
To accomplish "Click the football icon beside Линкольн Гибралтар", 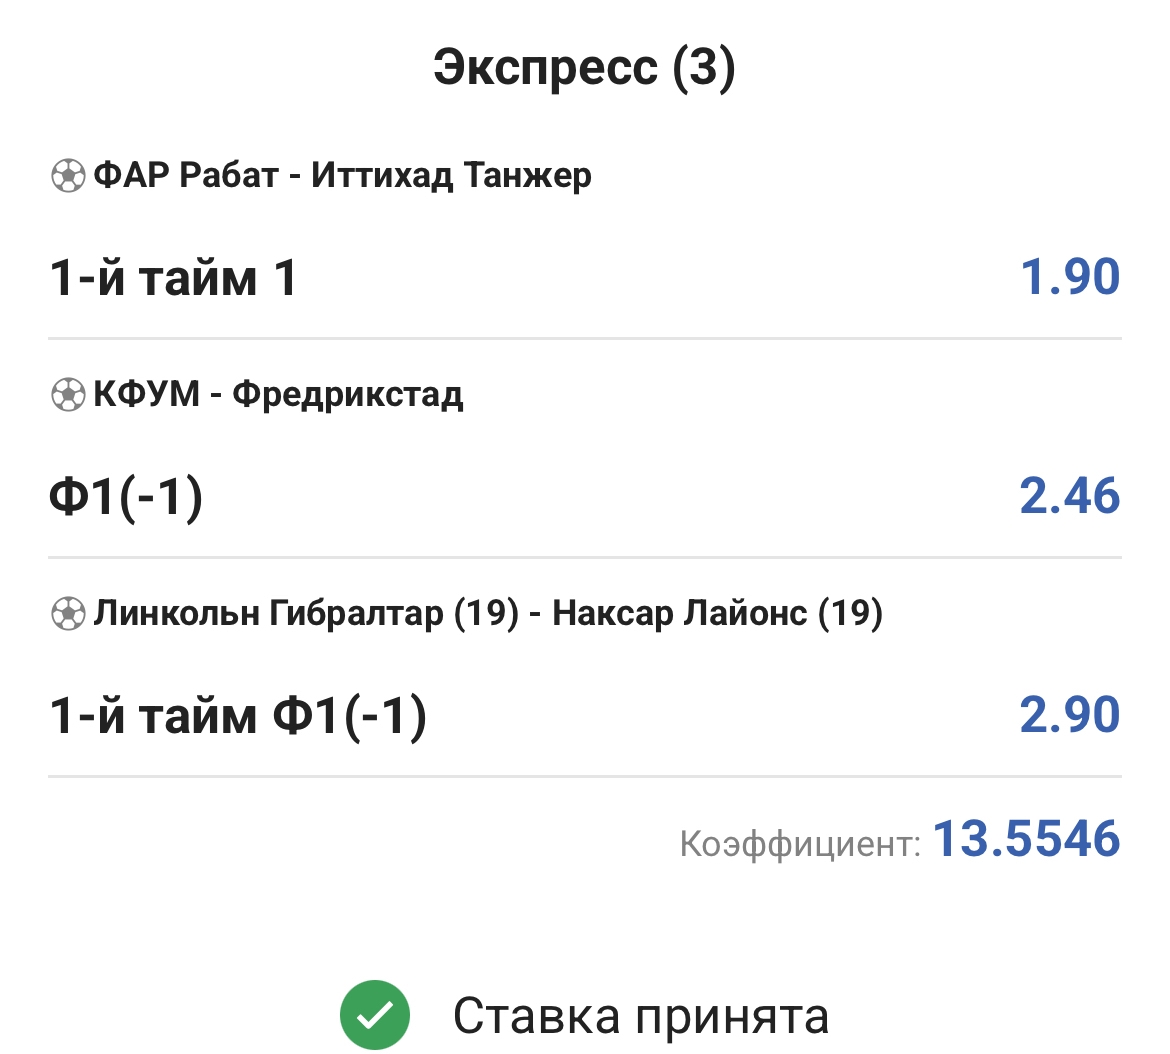I will (x=68, y=613).
